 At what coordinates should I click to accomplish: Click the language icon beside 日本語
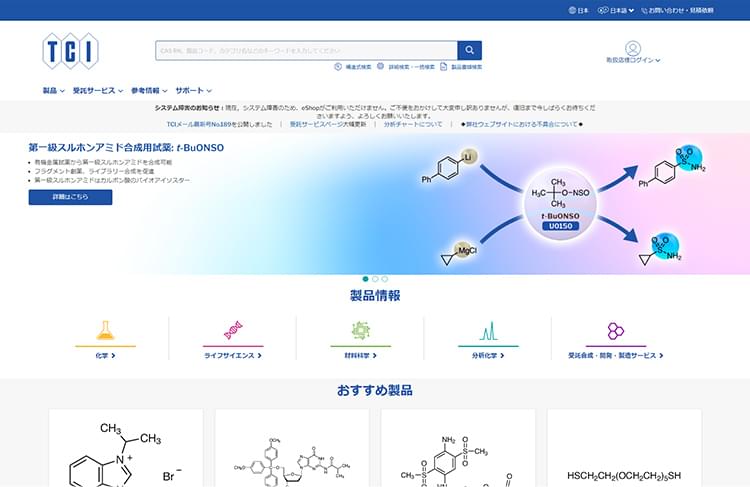(603, 10)
